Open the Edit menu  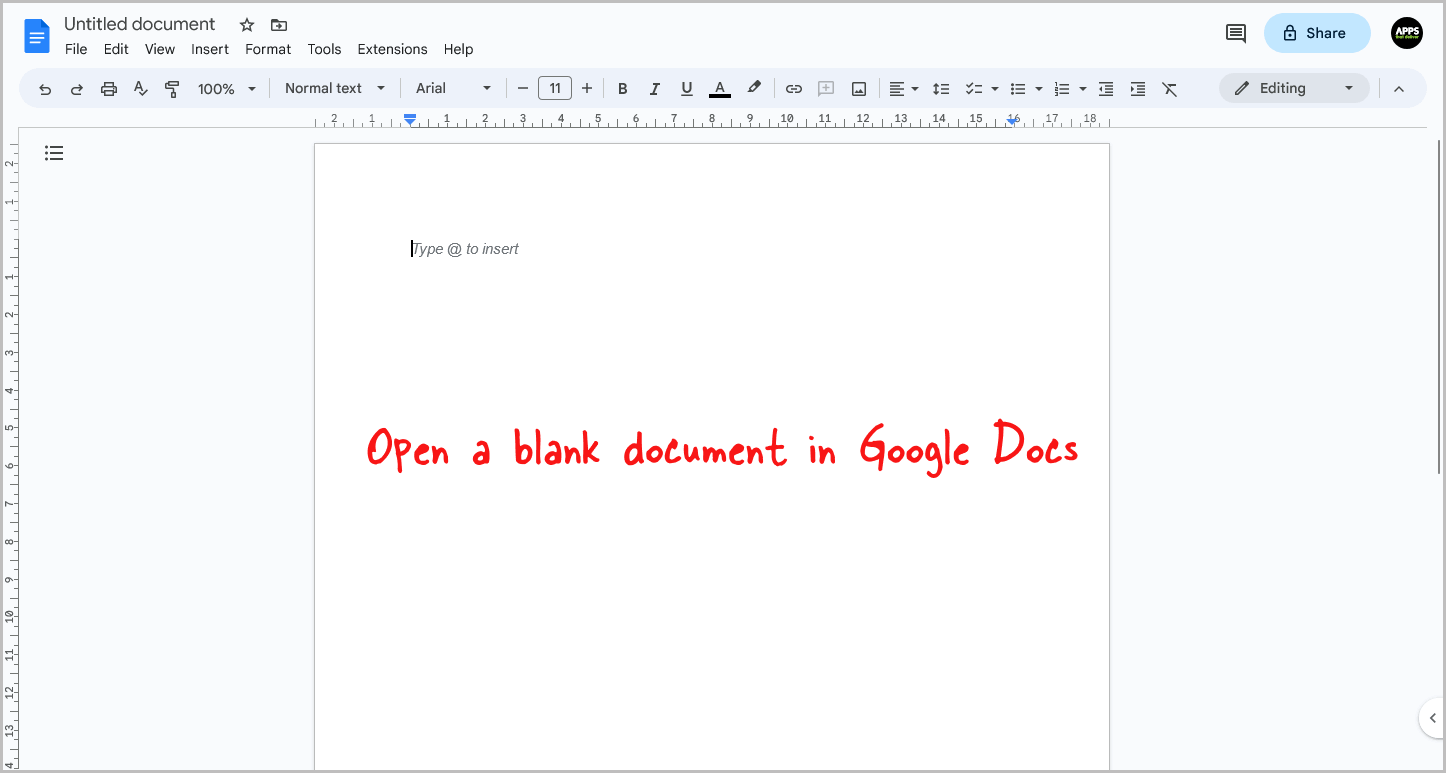116,49
